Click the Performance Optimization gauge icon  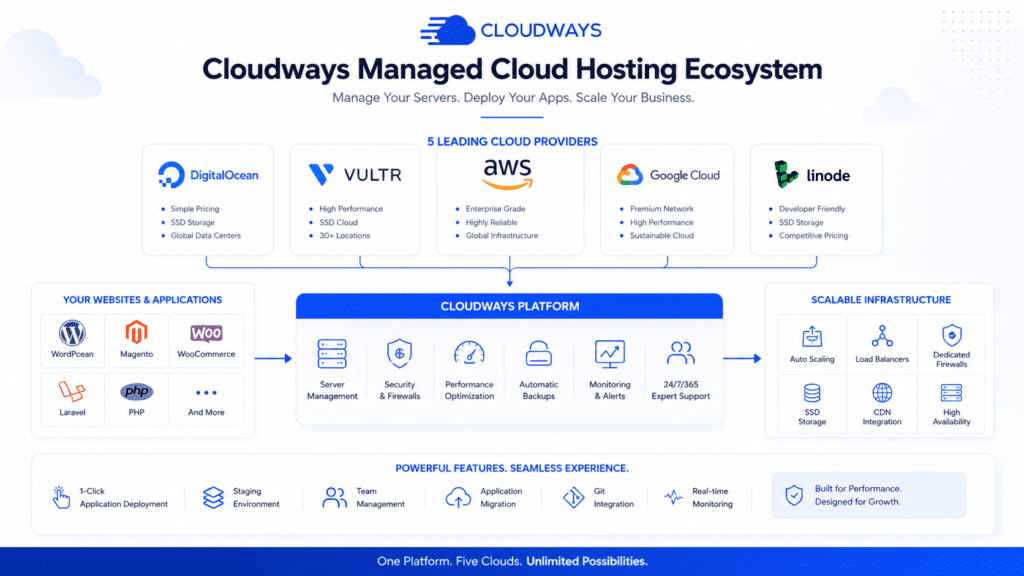tap(469, 353)
